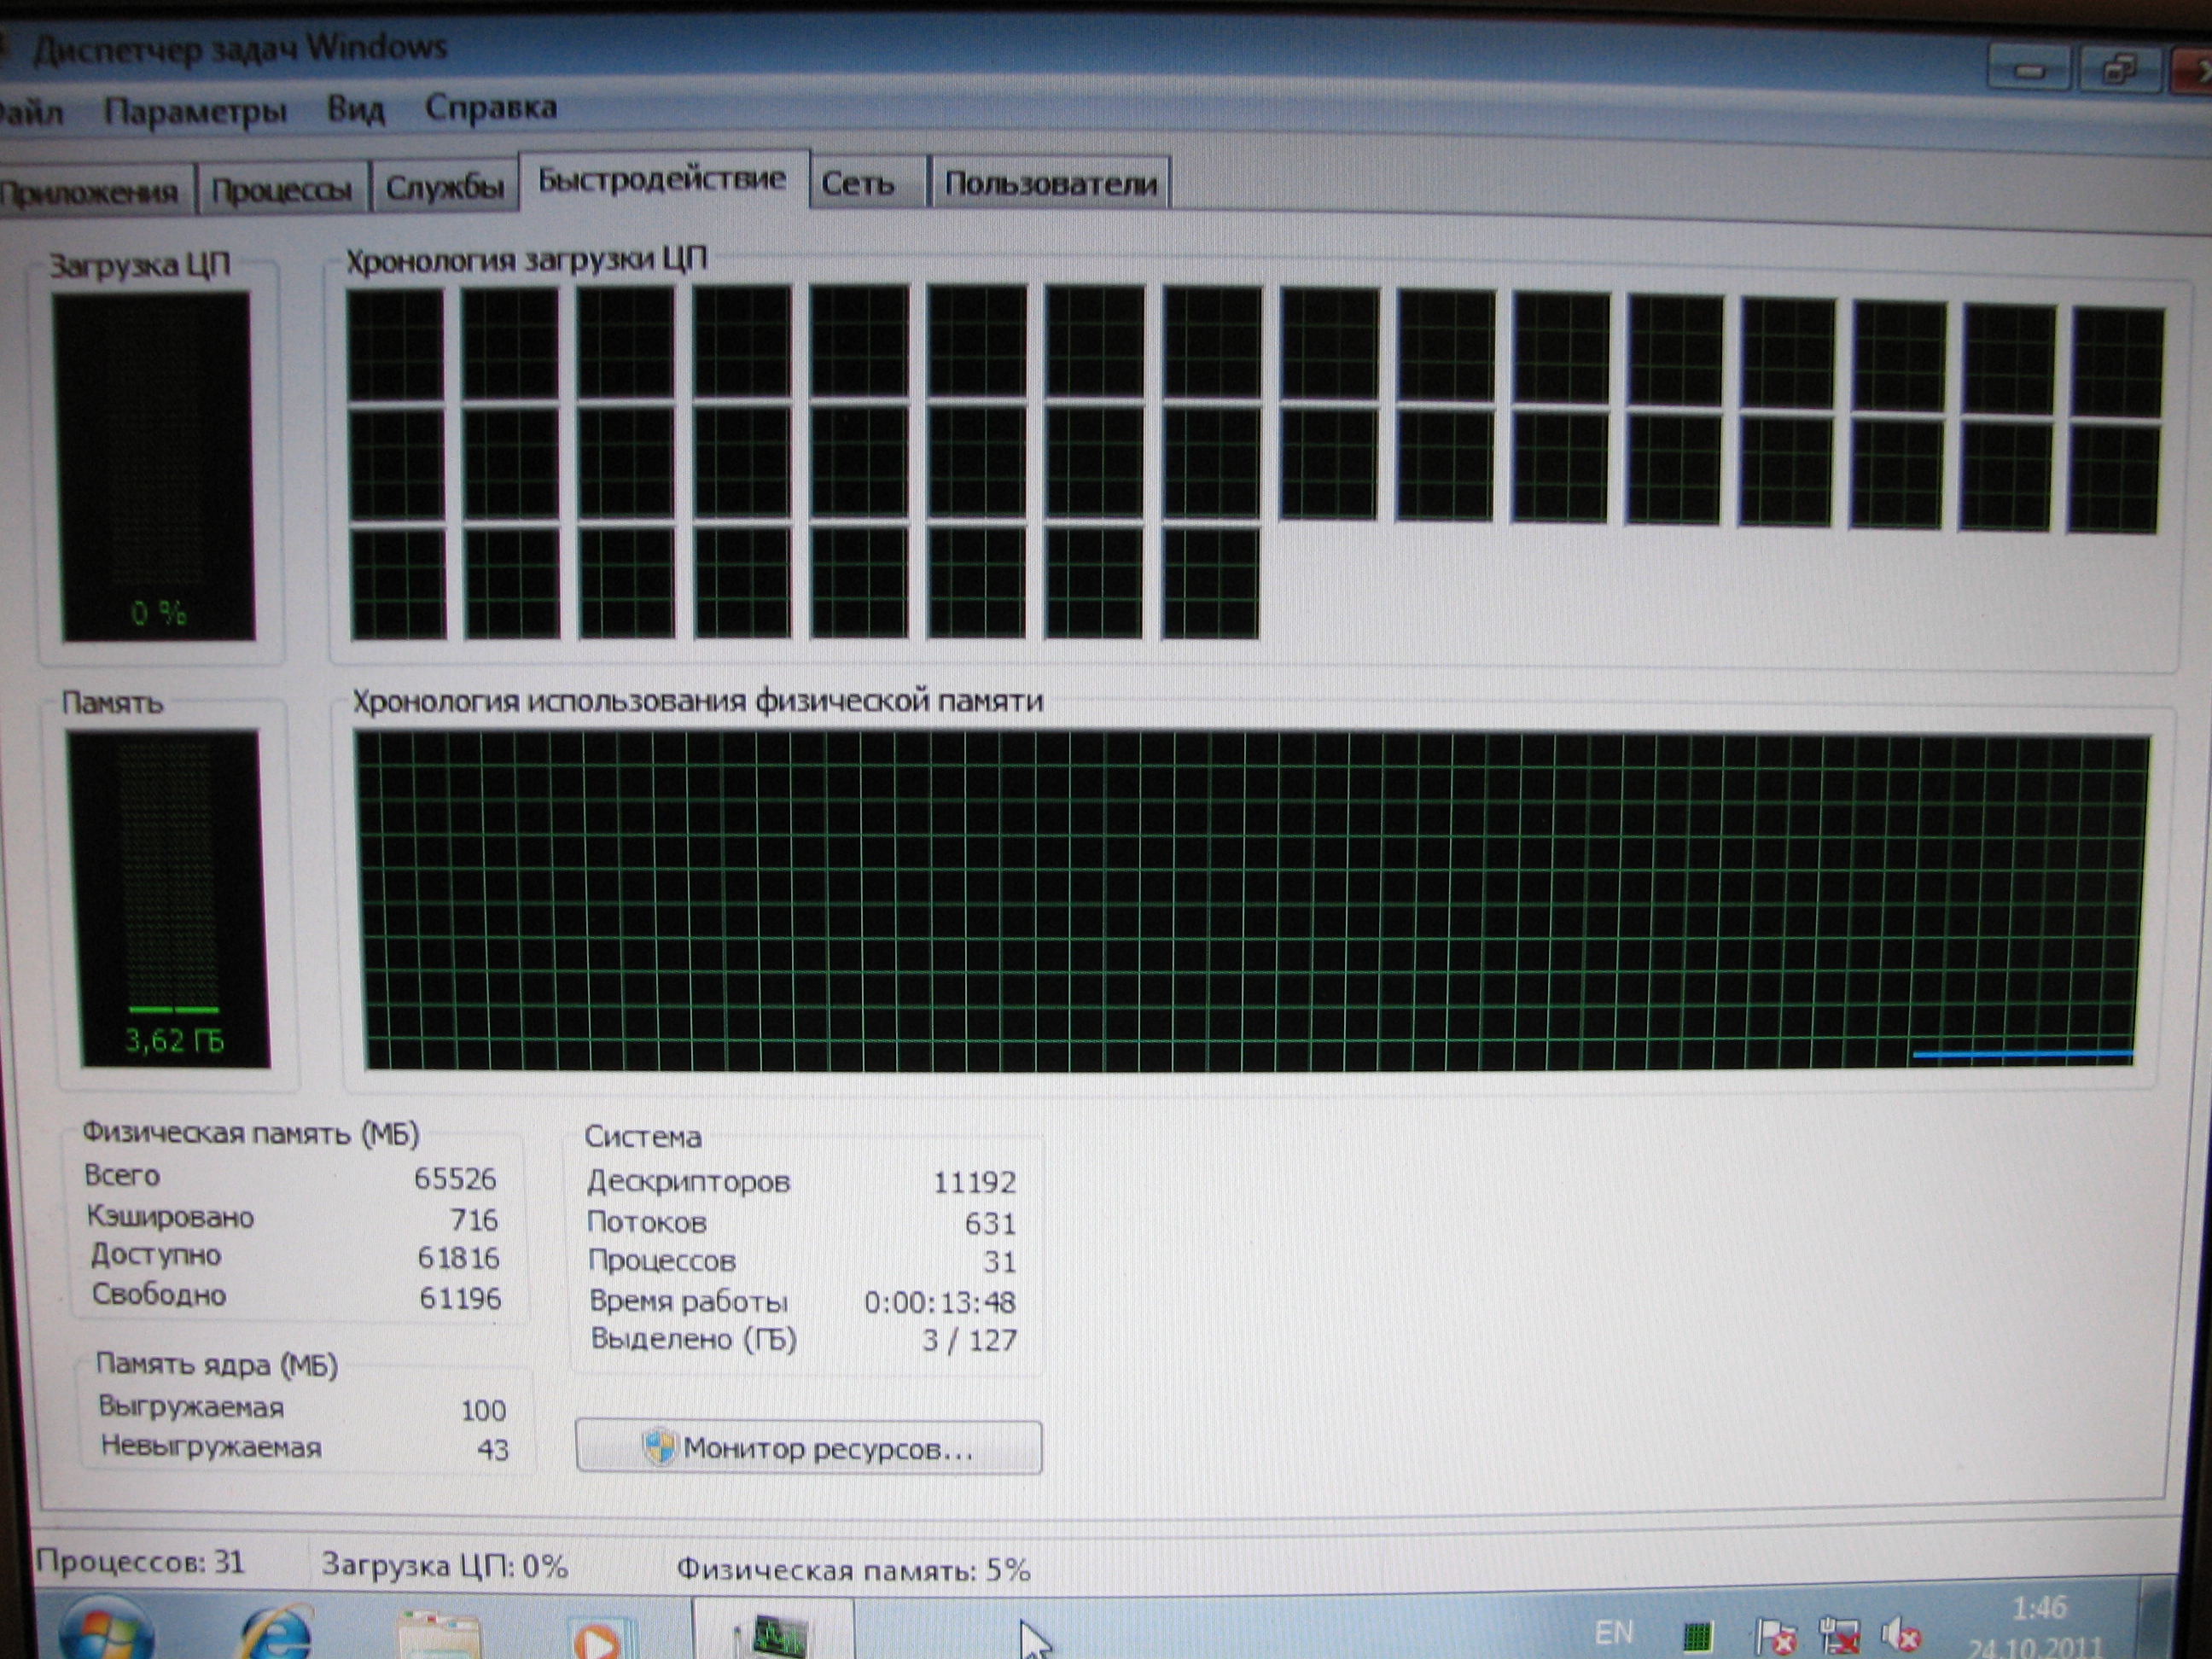Viewport: 2212px width, 1659px height.
Task: Launch Internet Explorer from the taskbar
Action: pos(277,1632)
